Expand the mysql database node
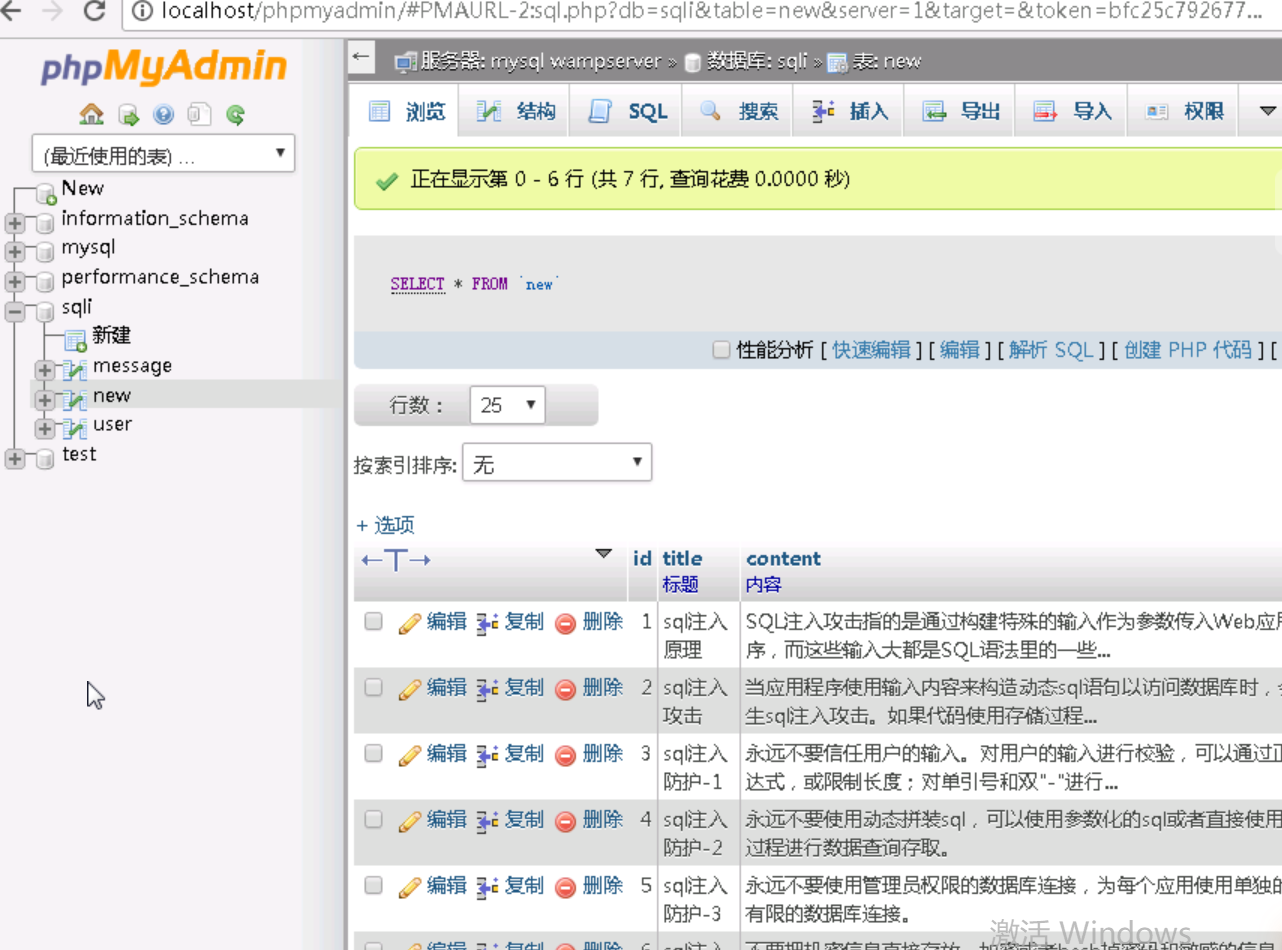 [x=15, y=252]
